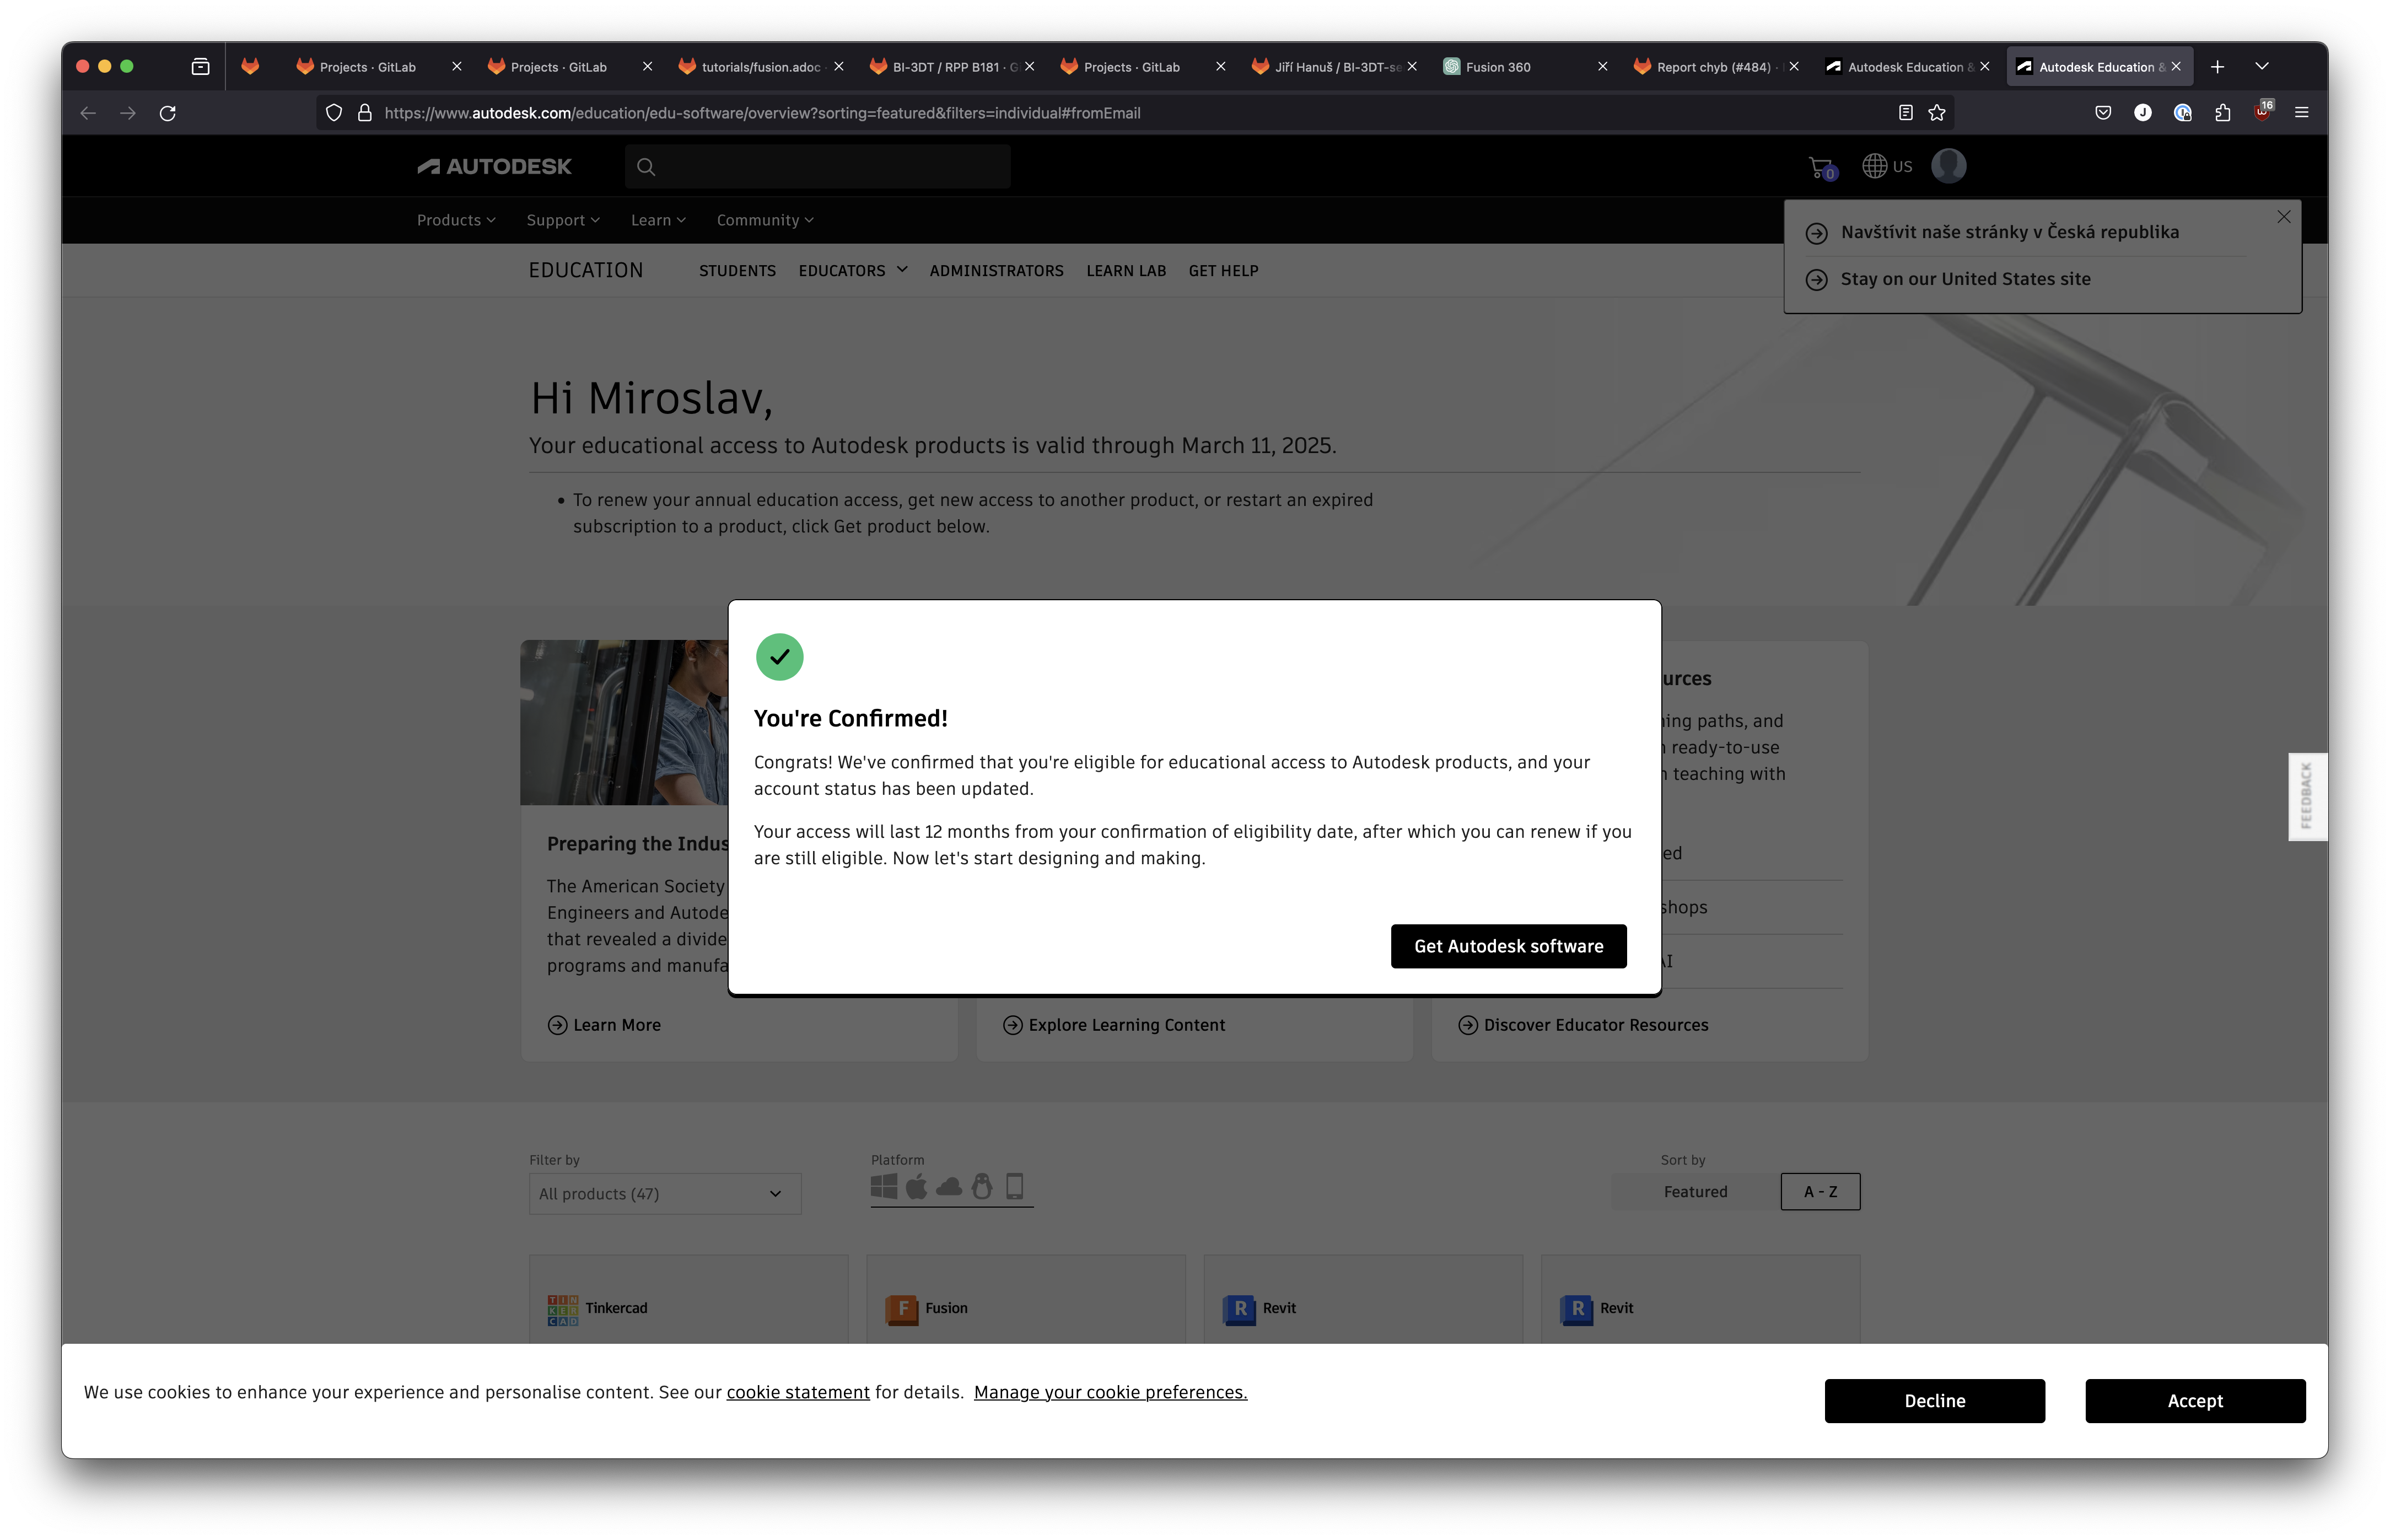
Task: Filter by Windows platform icon
Action: [884, 1187]
